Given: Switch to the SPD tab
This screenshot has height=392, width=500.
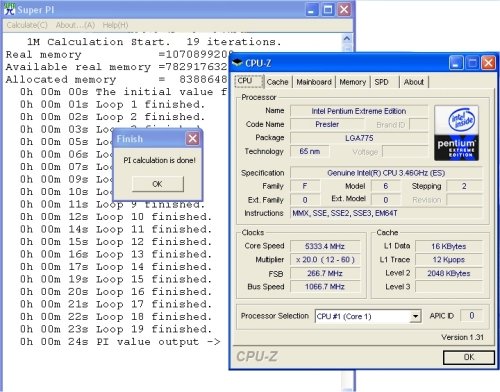Looking at the screenshot, I should 381,82.
